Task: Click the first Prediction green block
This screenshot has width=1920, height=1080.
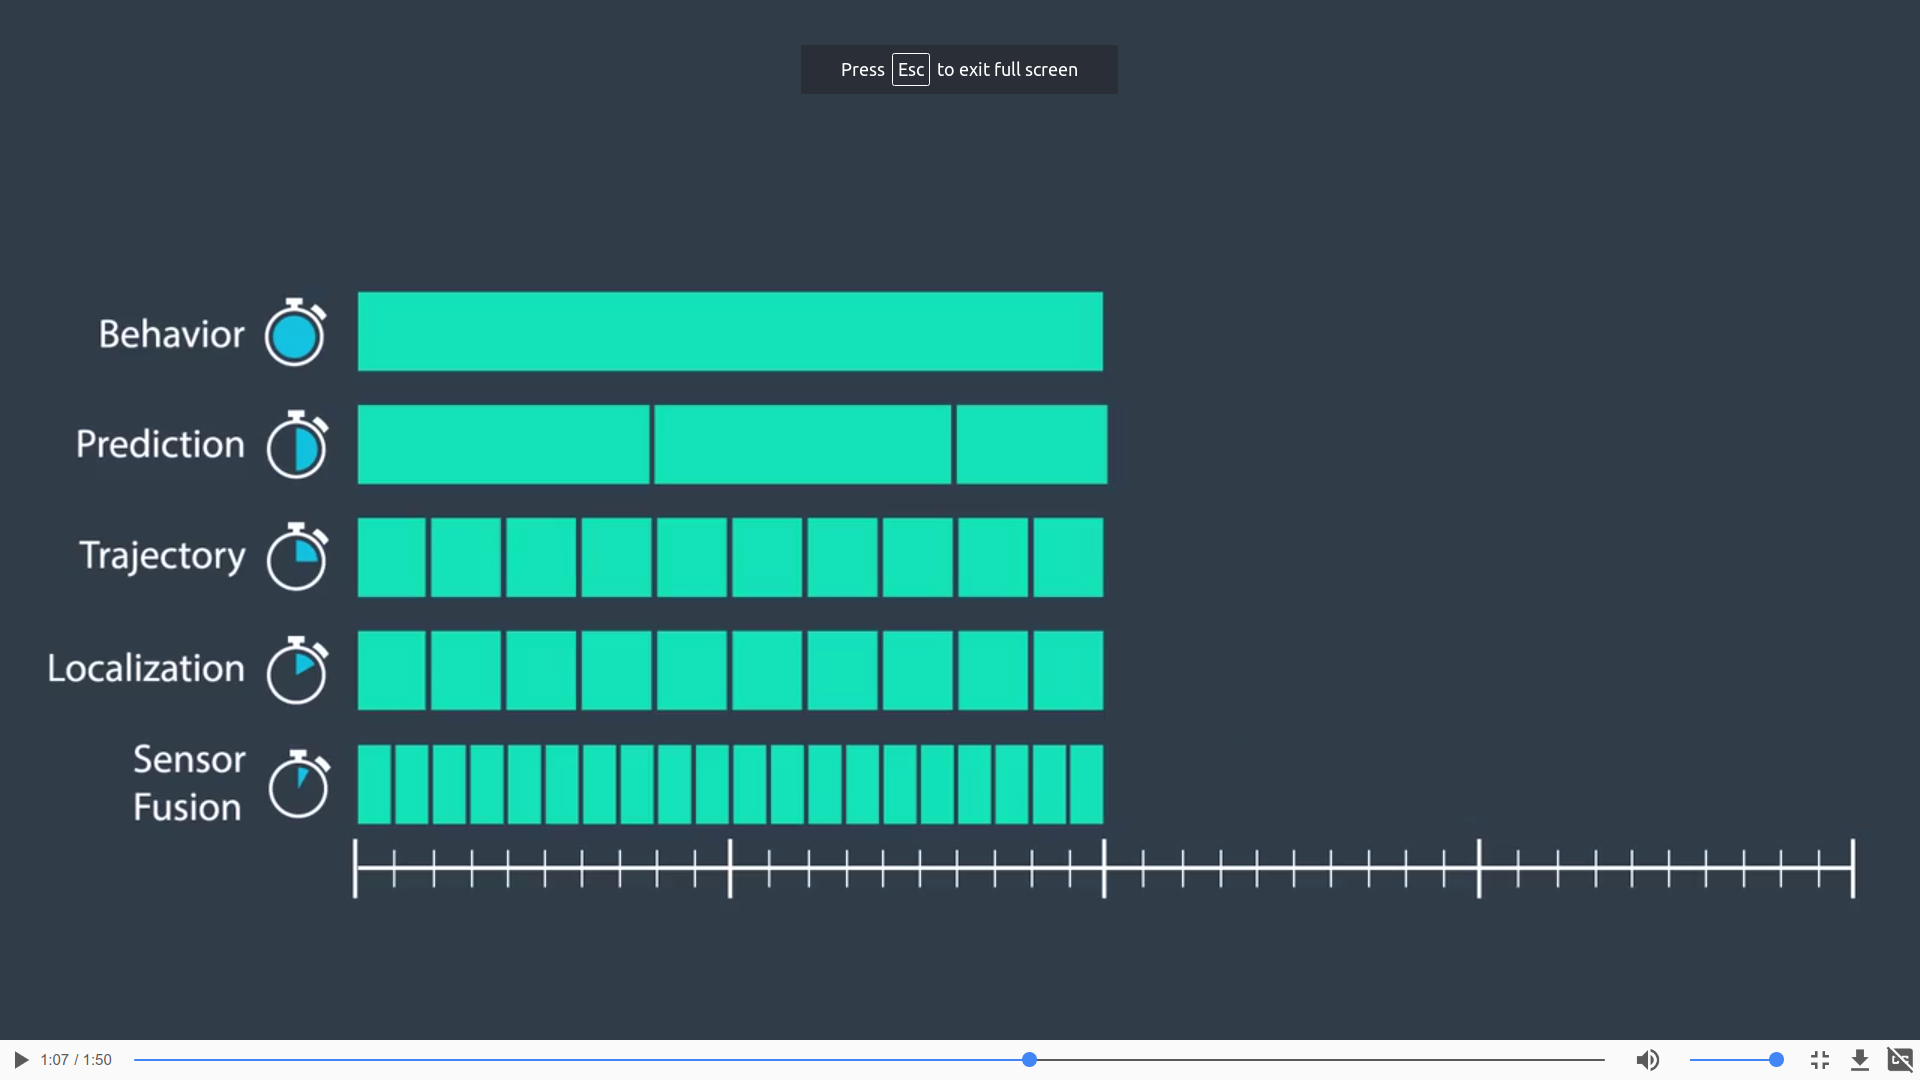Action: point(503,445)
